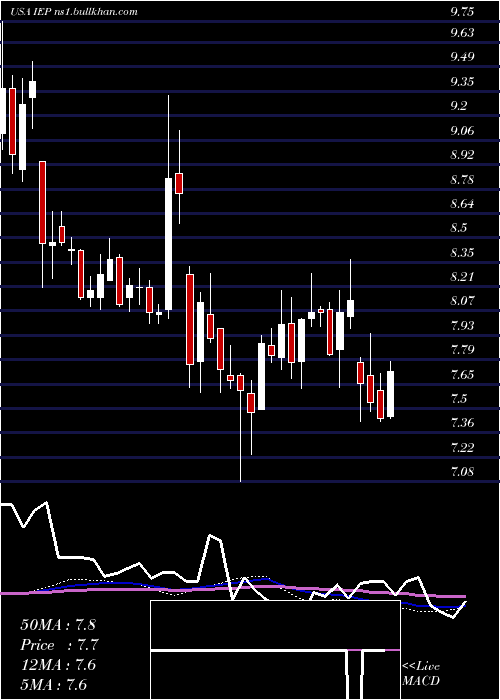Select the 7.5 price axis label
Screen dimensions: 500x700
click(459, 398)
